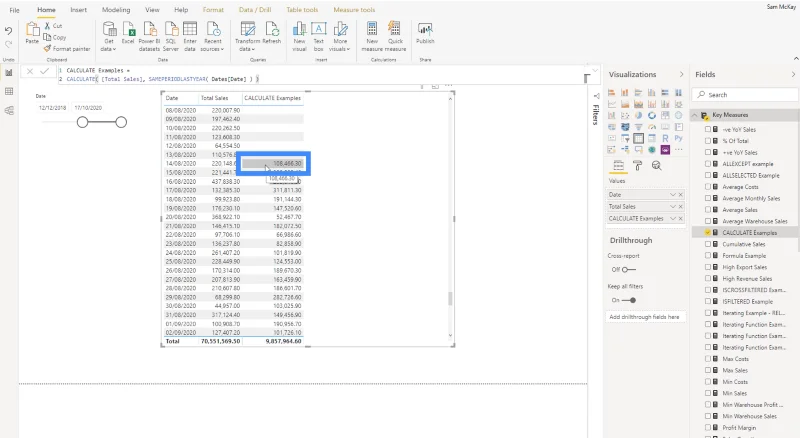Select the gauge visualization

pos(652,127)
